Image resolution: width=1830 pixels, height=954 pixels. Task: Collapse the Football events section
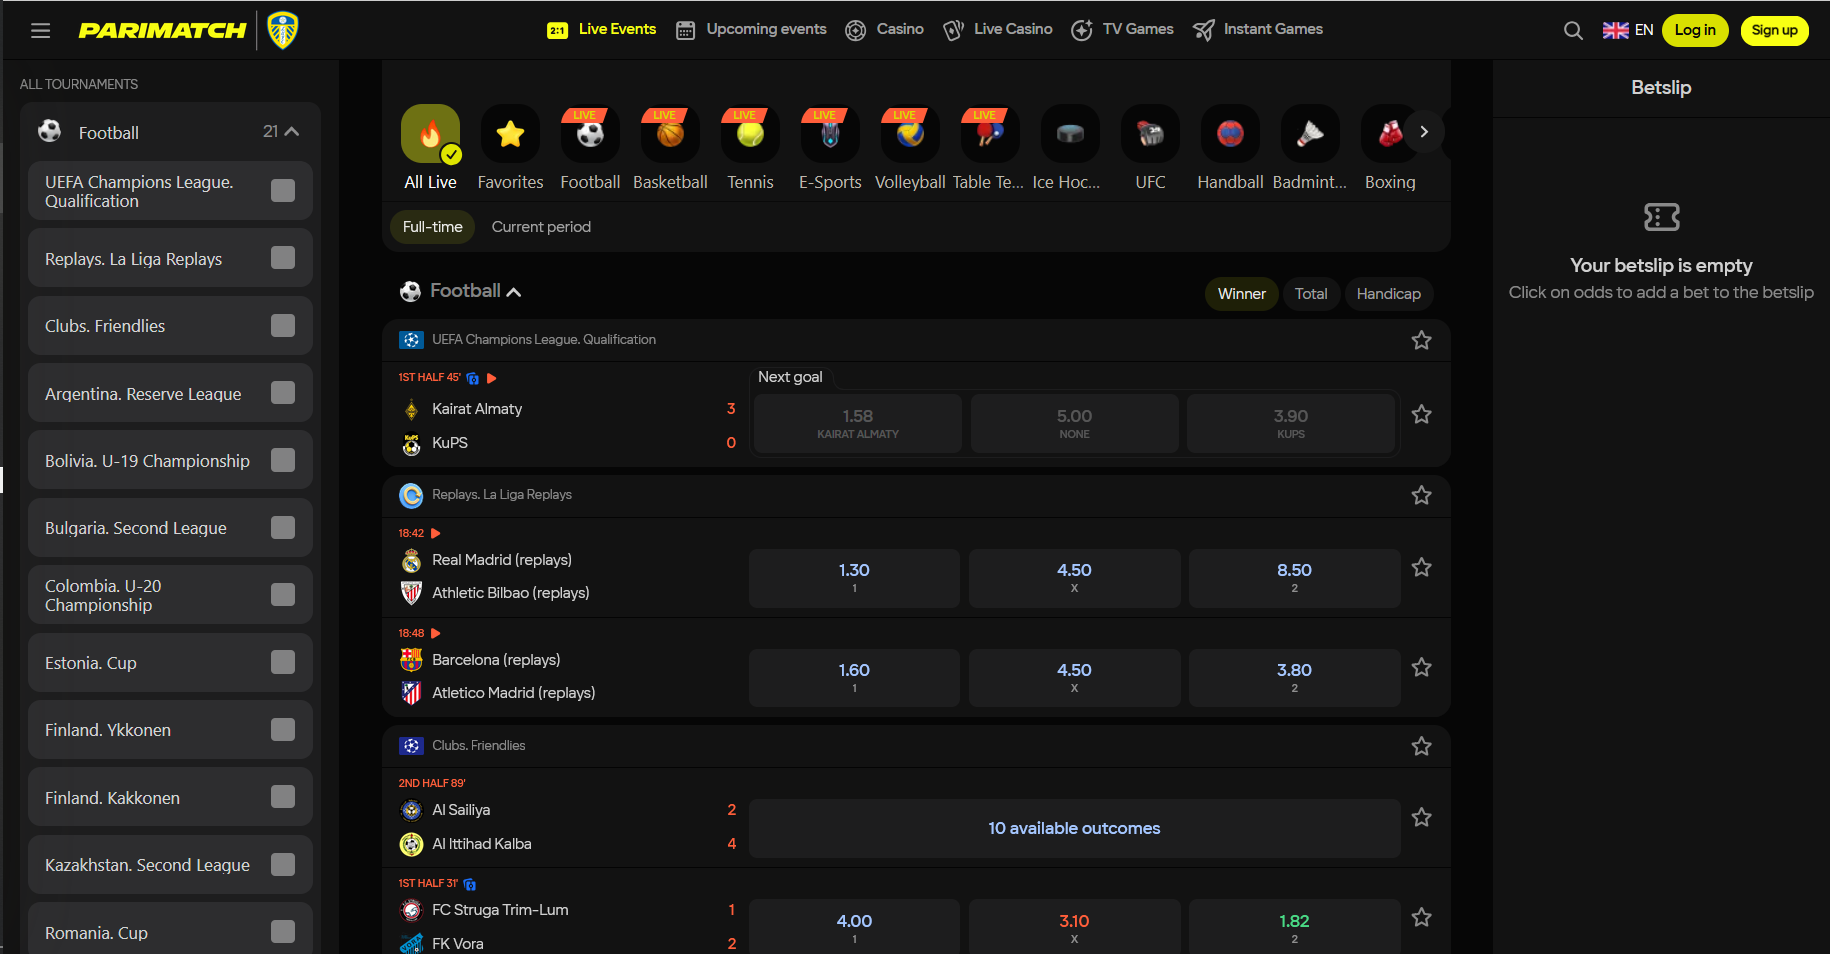pyautogui.click(x=514, y=292)
